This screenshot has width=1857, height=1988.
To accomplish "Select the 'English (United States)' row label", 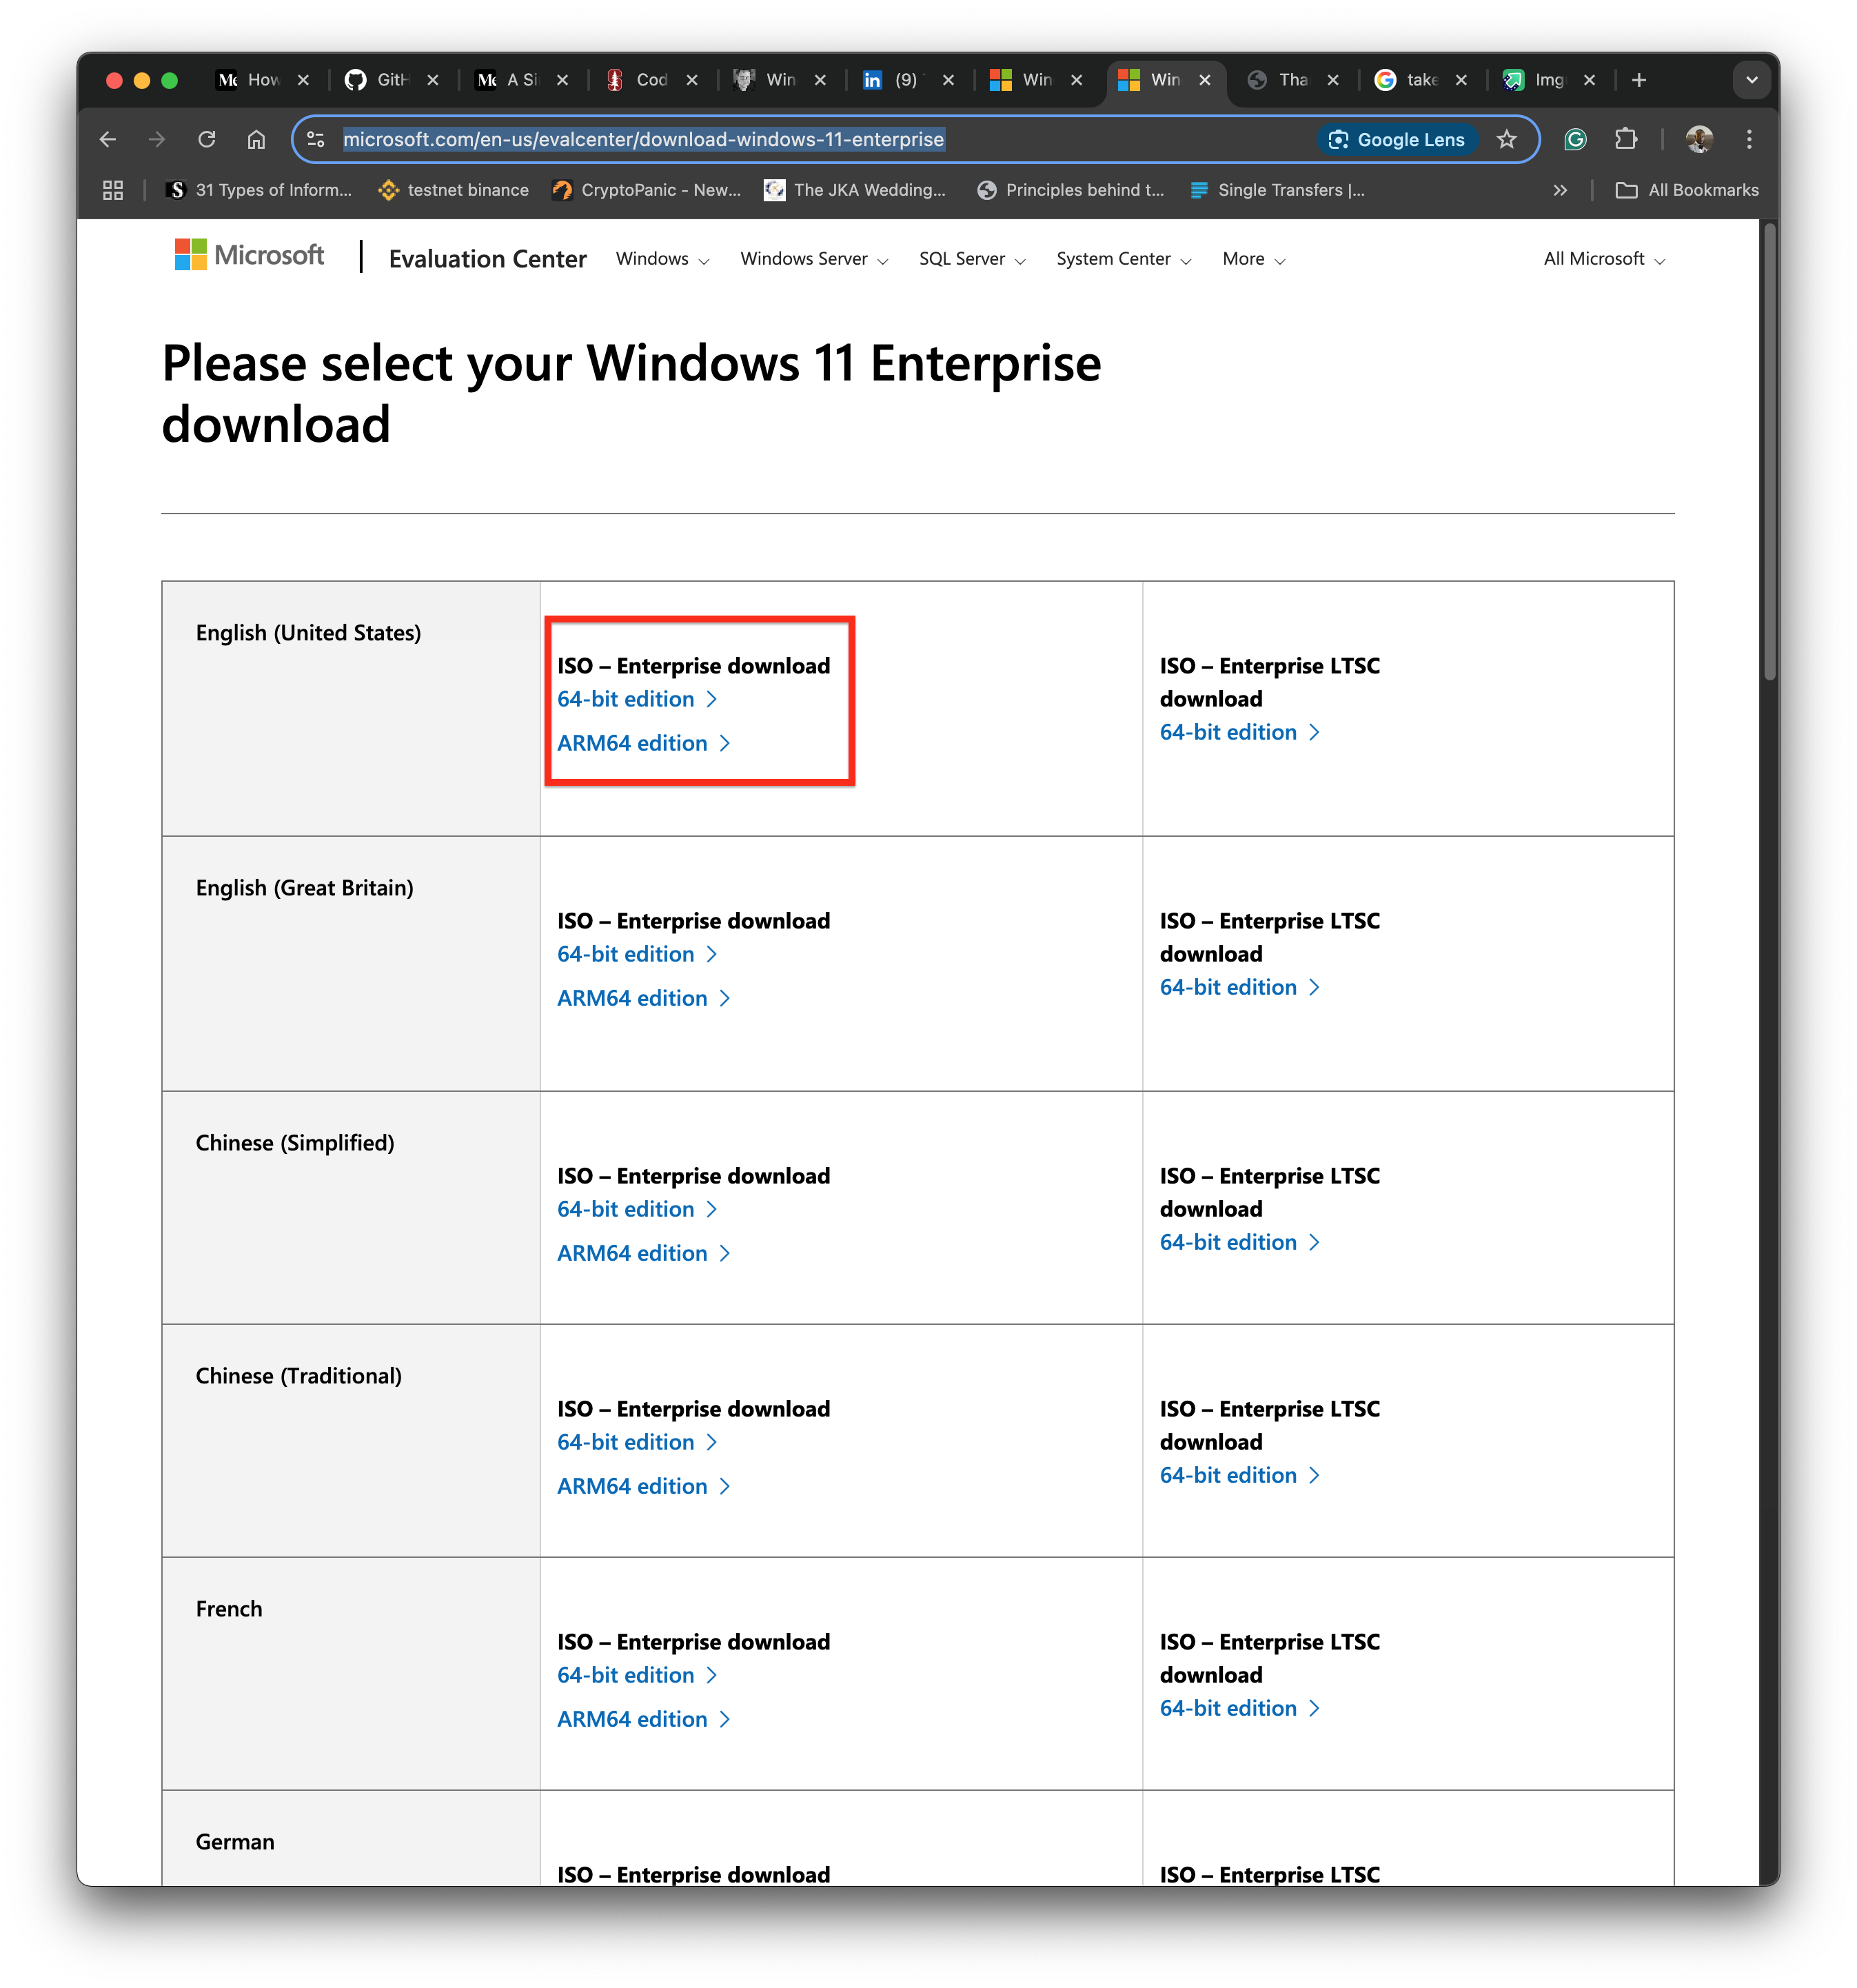I will [308, 633].
